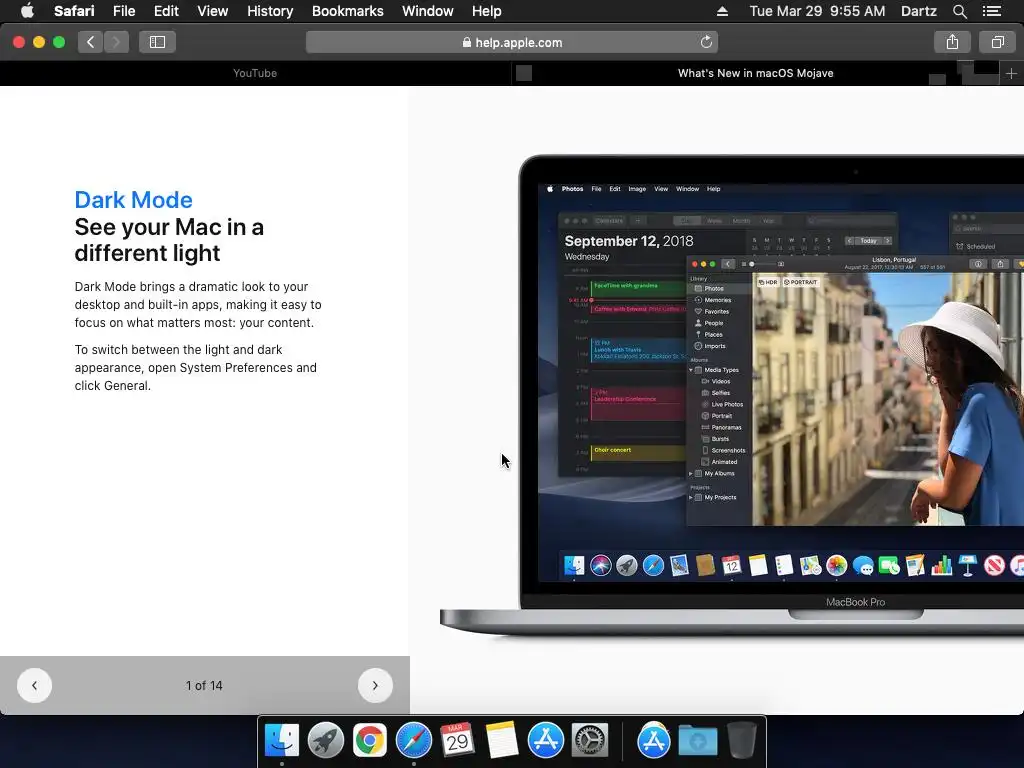The height and width of the screenshot is (768, 1024).
Task: Click the Dark Mode heading
Action: click(133, 200)
